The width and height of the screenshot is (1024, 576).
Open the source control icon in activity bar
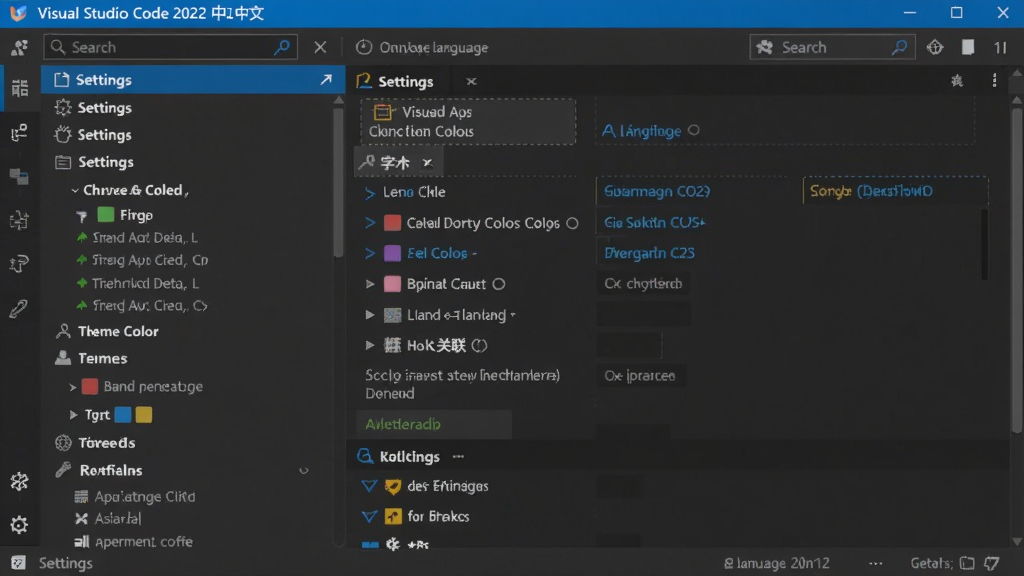(x=20, y=133)
